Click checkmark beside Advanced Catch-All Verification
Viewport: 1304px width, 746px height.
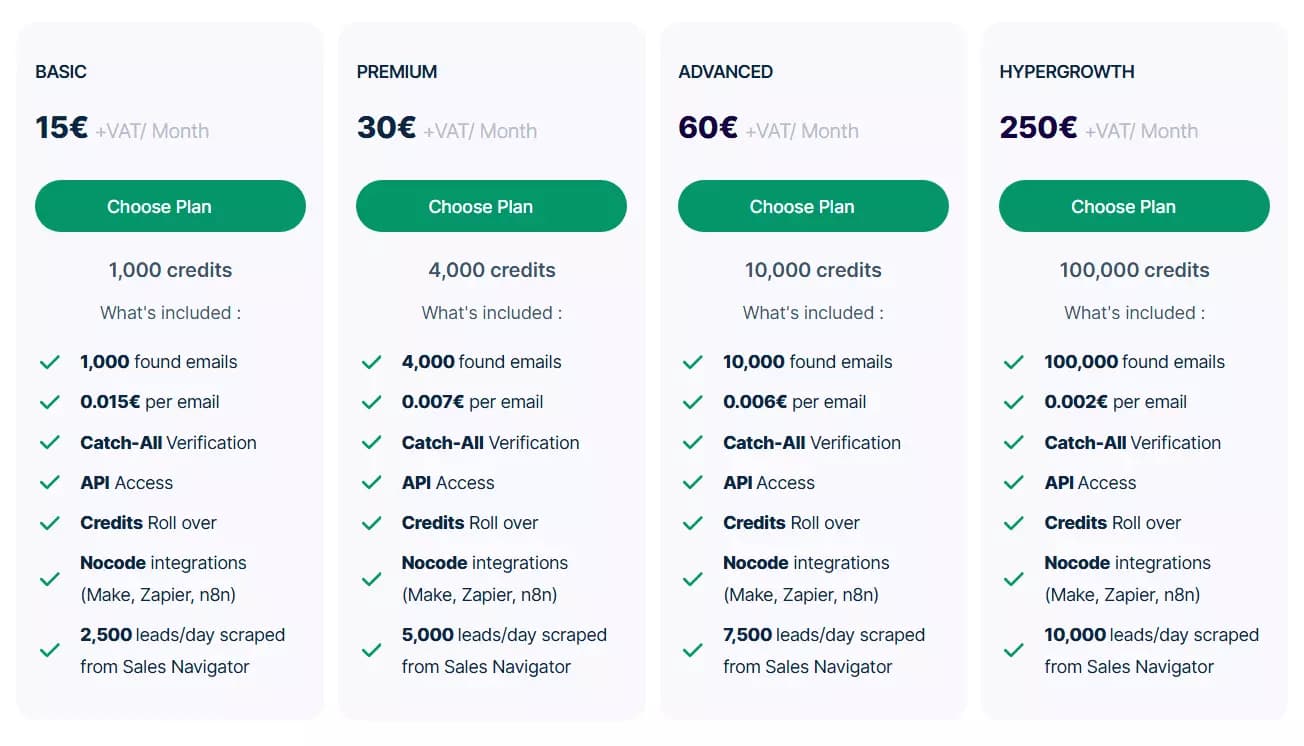tap(692, 443)
